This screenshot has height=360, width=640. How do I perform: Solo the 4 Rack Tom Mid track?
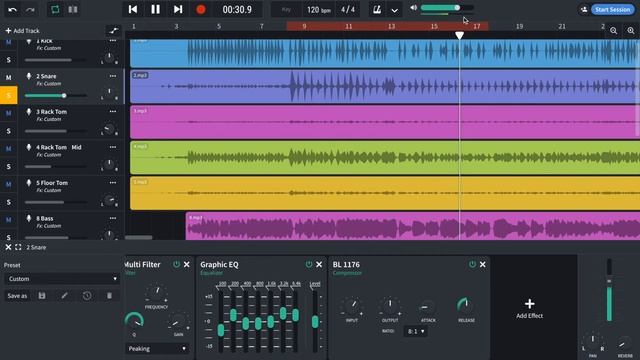9,167
